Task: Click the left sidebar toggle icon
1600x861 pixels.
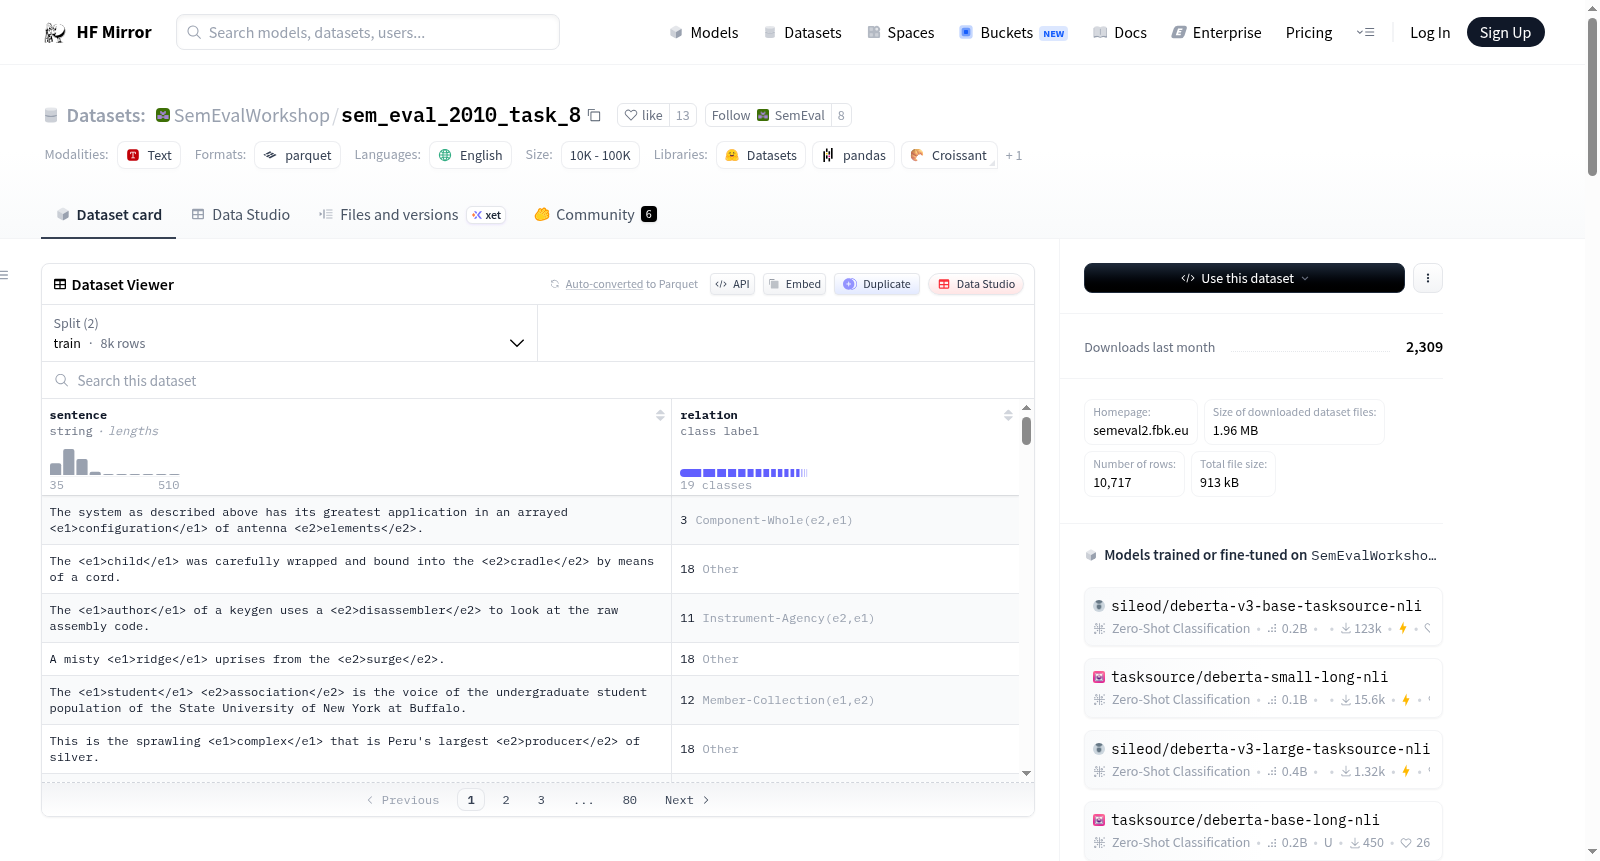Action: [4, 275]
